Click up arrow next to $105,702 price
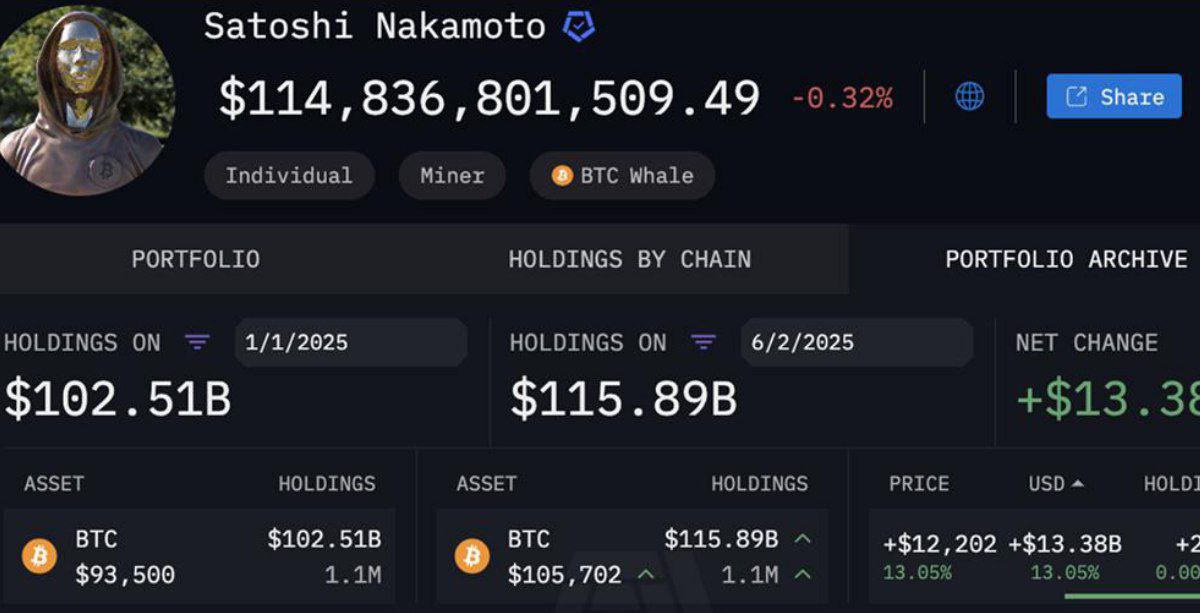Screen dimensions: 1200x613 pyautogui.click(x=646, y=575)
